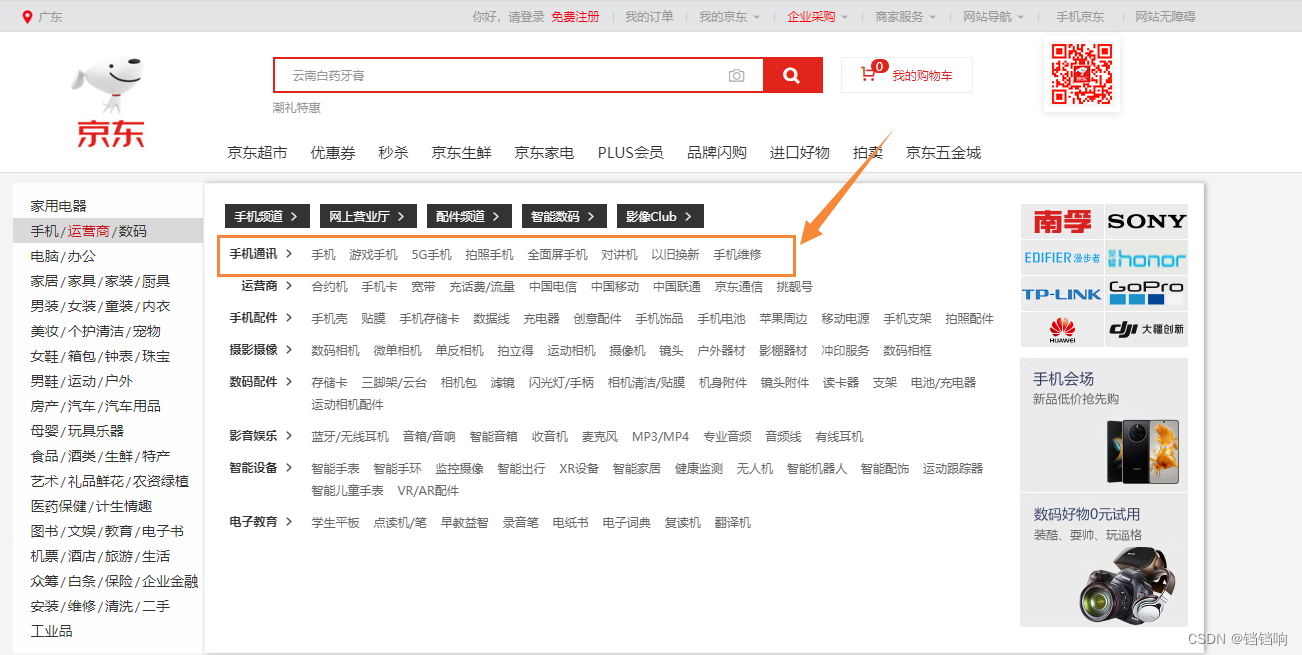Click the 手机通讯 category arrow

(289, 254)
